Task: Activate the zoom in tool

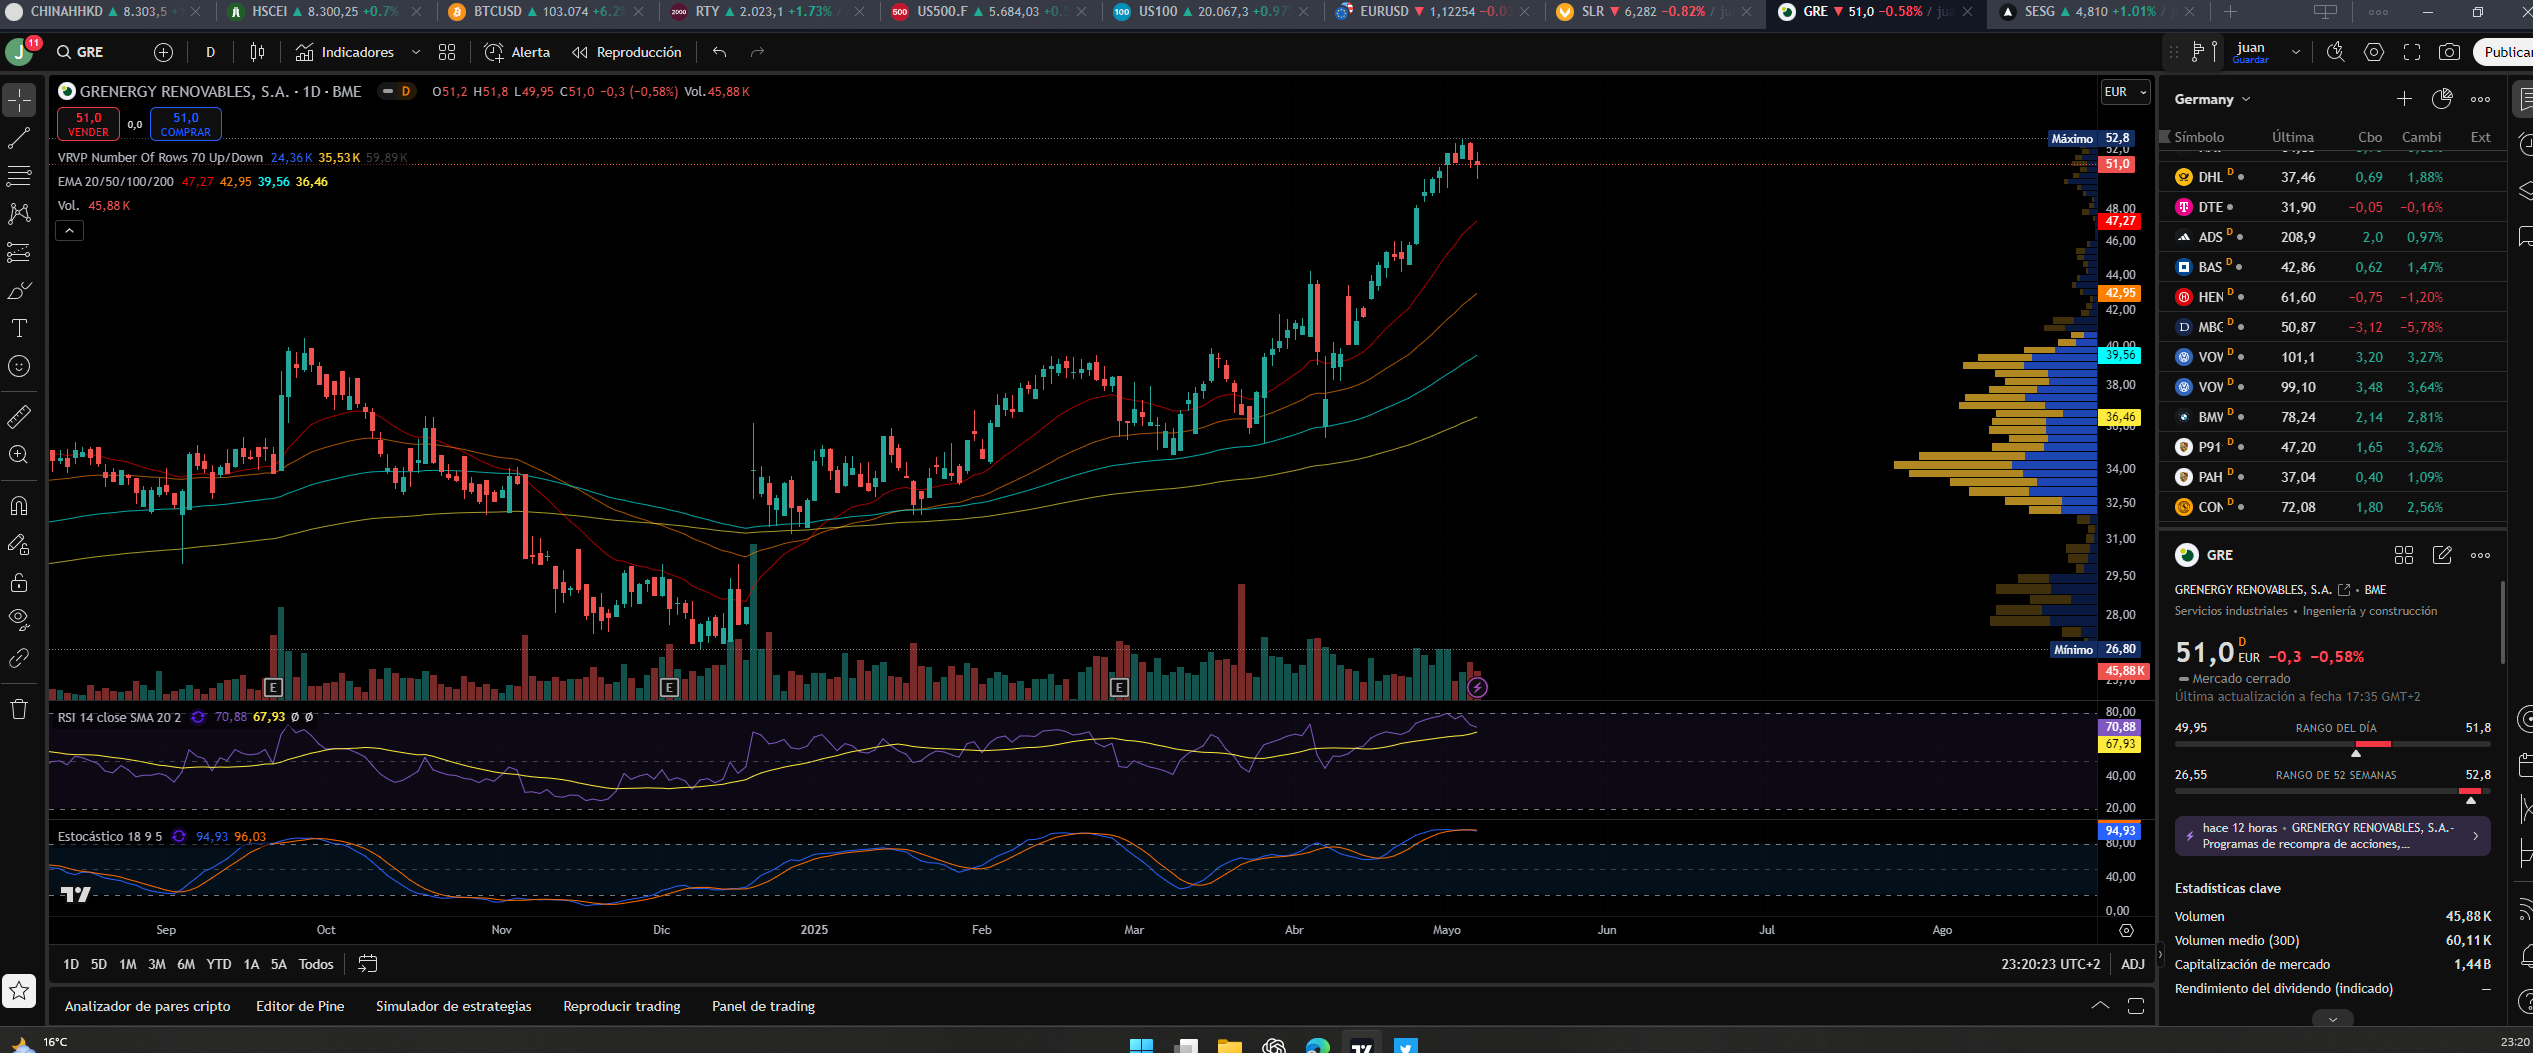Action: tap(19, 455)
